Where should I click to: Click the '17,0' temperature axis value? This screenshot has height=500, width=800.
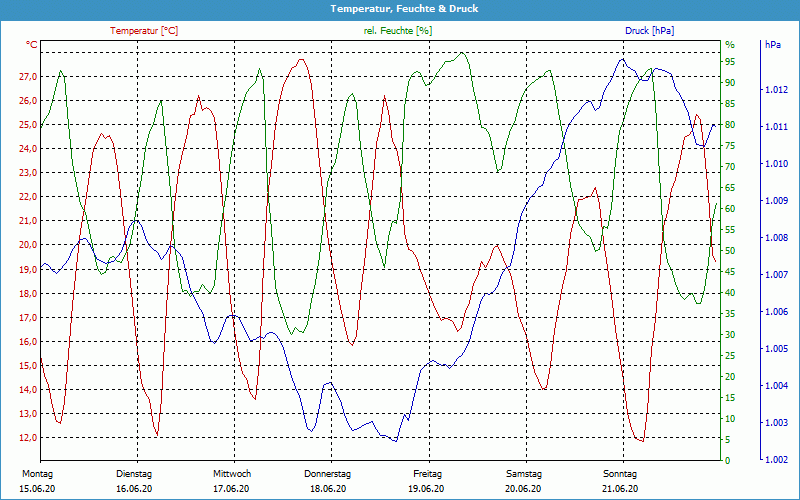click(29, 317)
